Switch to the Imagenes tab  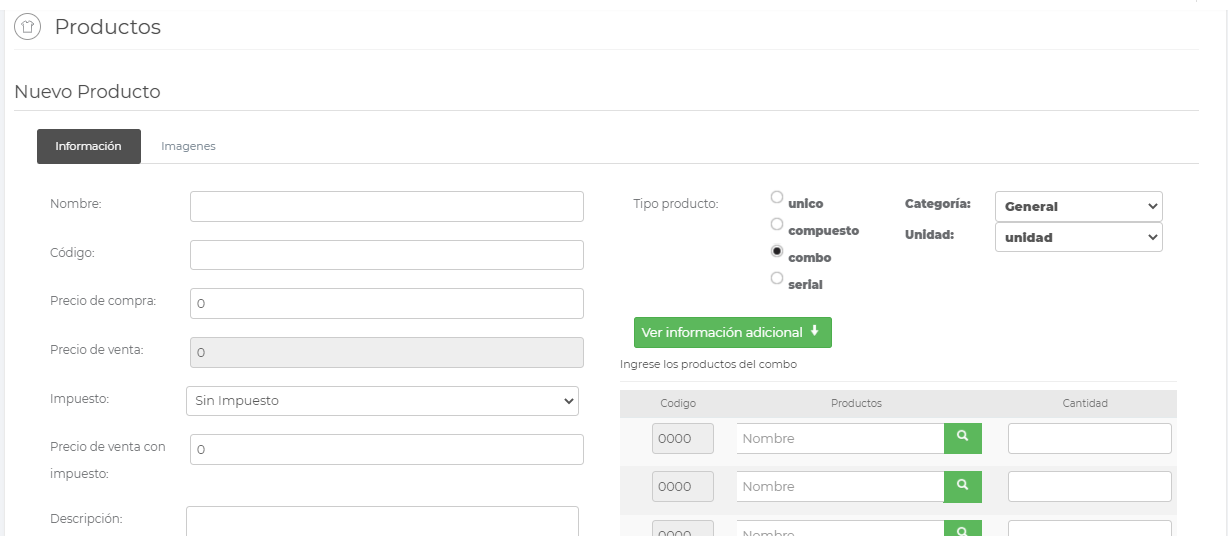(x=188, y=146)
